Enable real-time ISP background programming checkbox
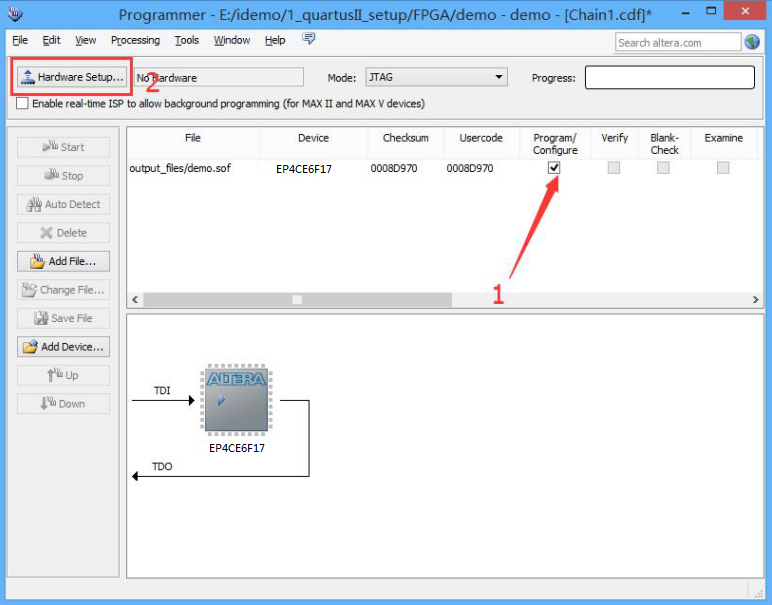772x605 pixels. (22, 104)
